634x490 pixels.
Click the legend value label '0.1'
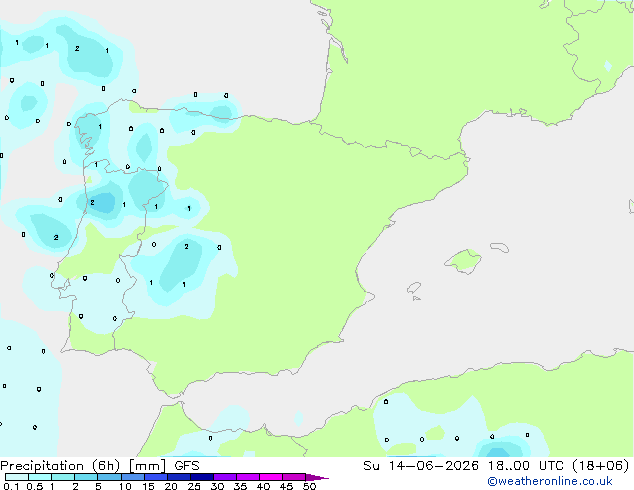11,486
